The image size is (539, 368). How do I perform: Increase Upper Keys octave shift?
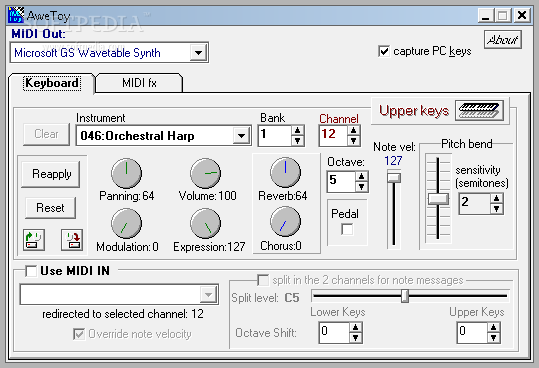click(x=493, y=327)
